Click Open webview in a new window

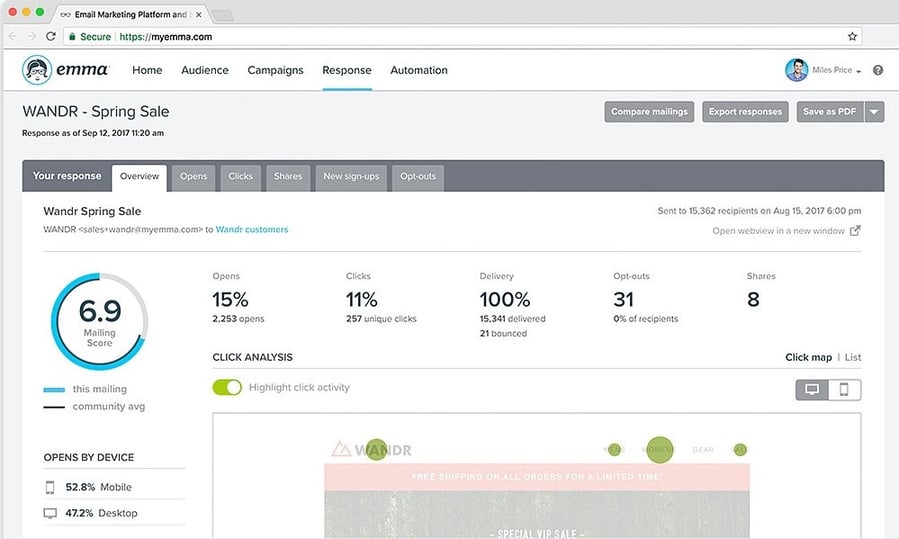(x=779, y=231)
